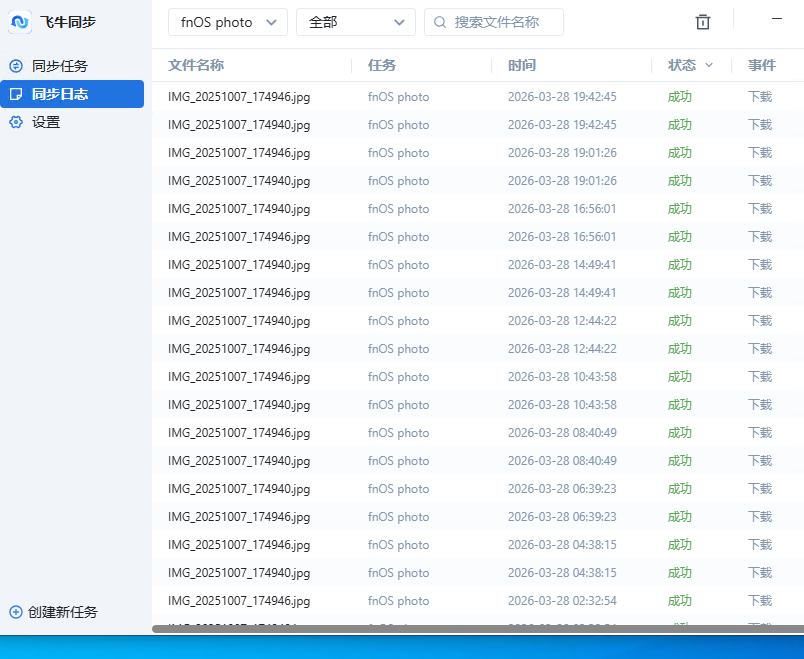Click 成功 status for 174940.jpg at 04:38:15

pyautogui.click(x=680, y=573)
